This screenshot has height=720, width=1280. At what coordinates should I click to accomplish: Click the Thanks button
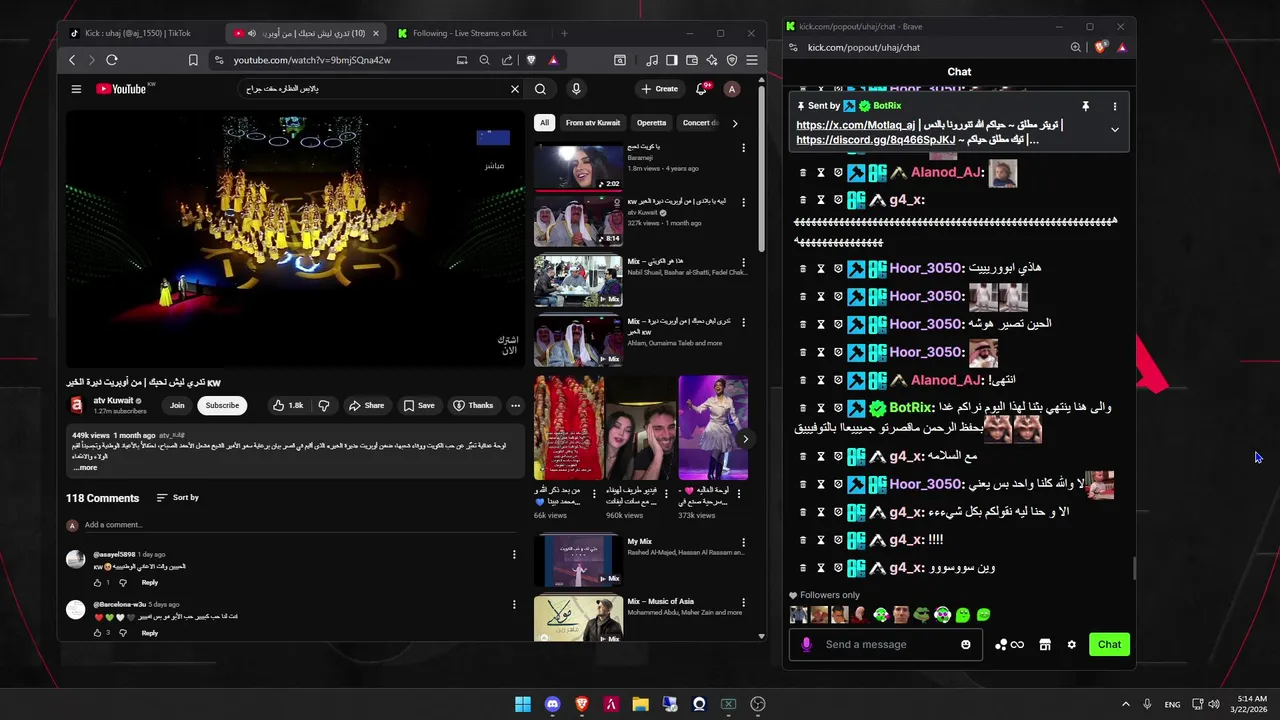(473, 405)
